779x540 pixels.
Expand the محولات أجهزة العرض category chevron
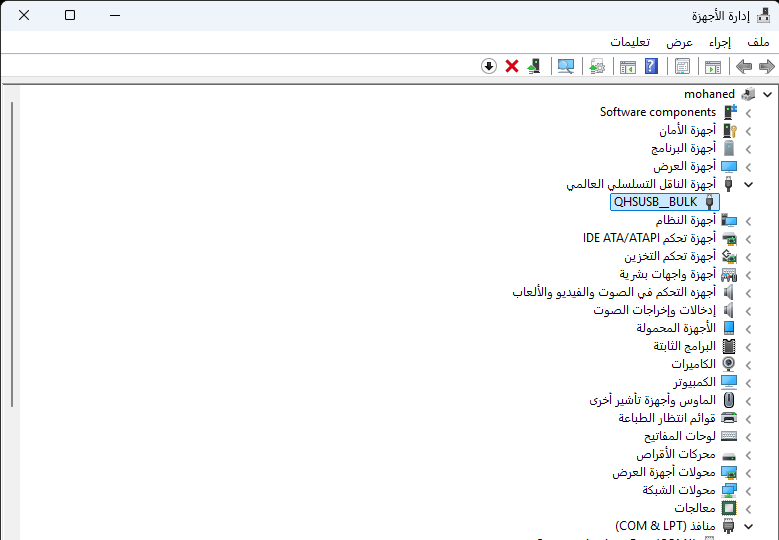tap(748, 473)
